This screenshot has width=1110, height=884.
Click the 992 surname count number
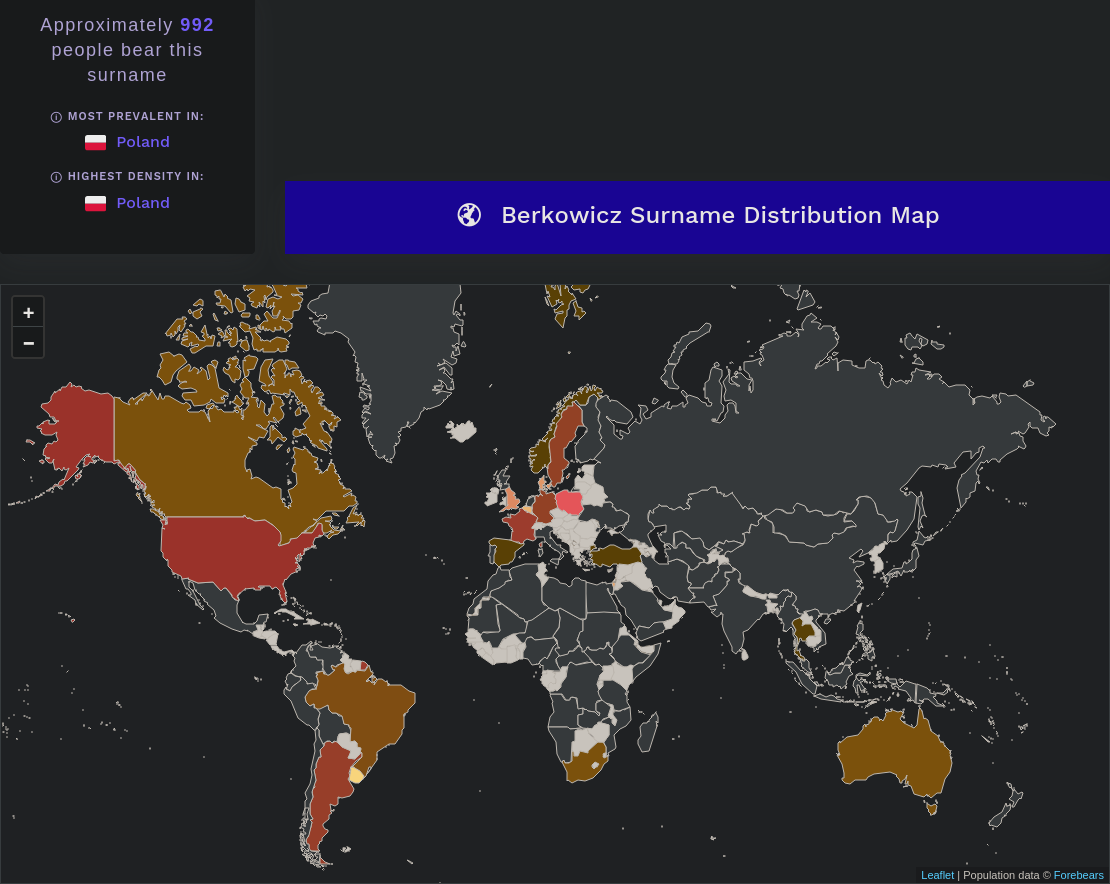197,25
